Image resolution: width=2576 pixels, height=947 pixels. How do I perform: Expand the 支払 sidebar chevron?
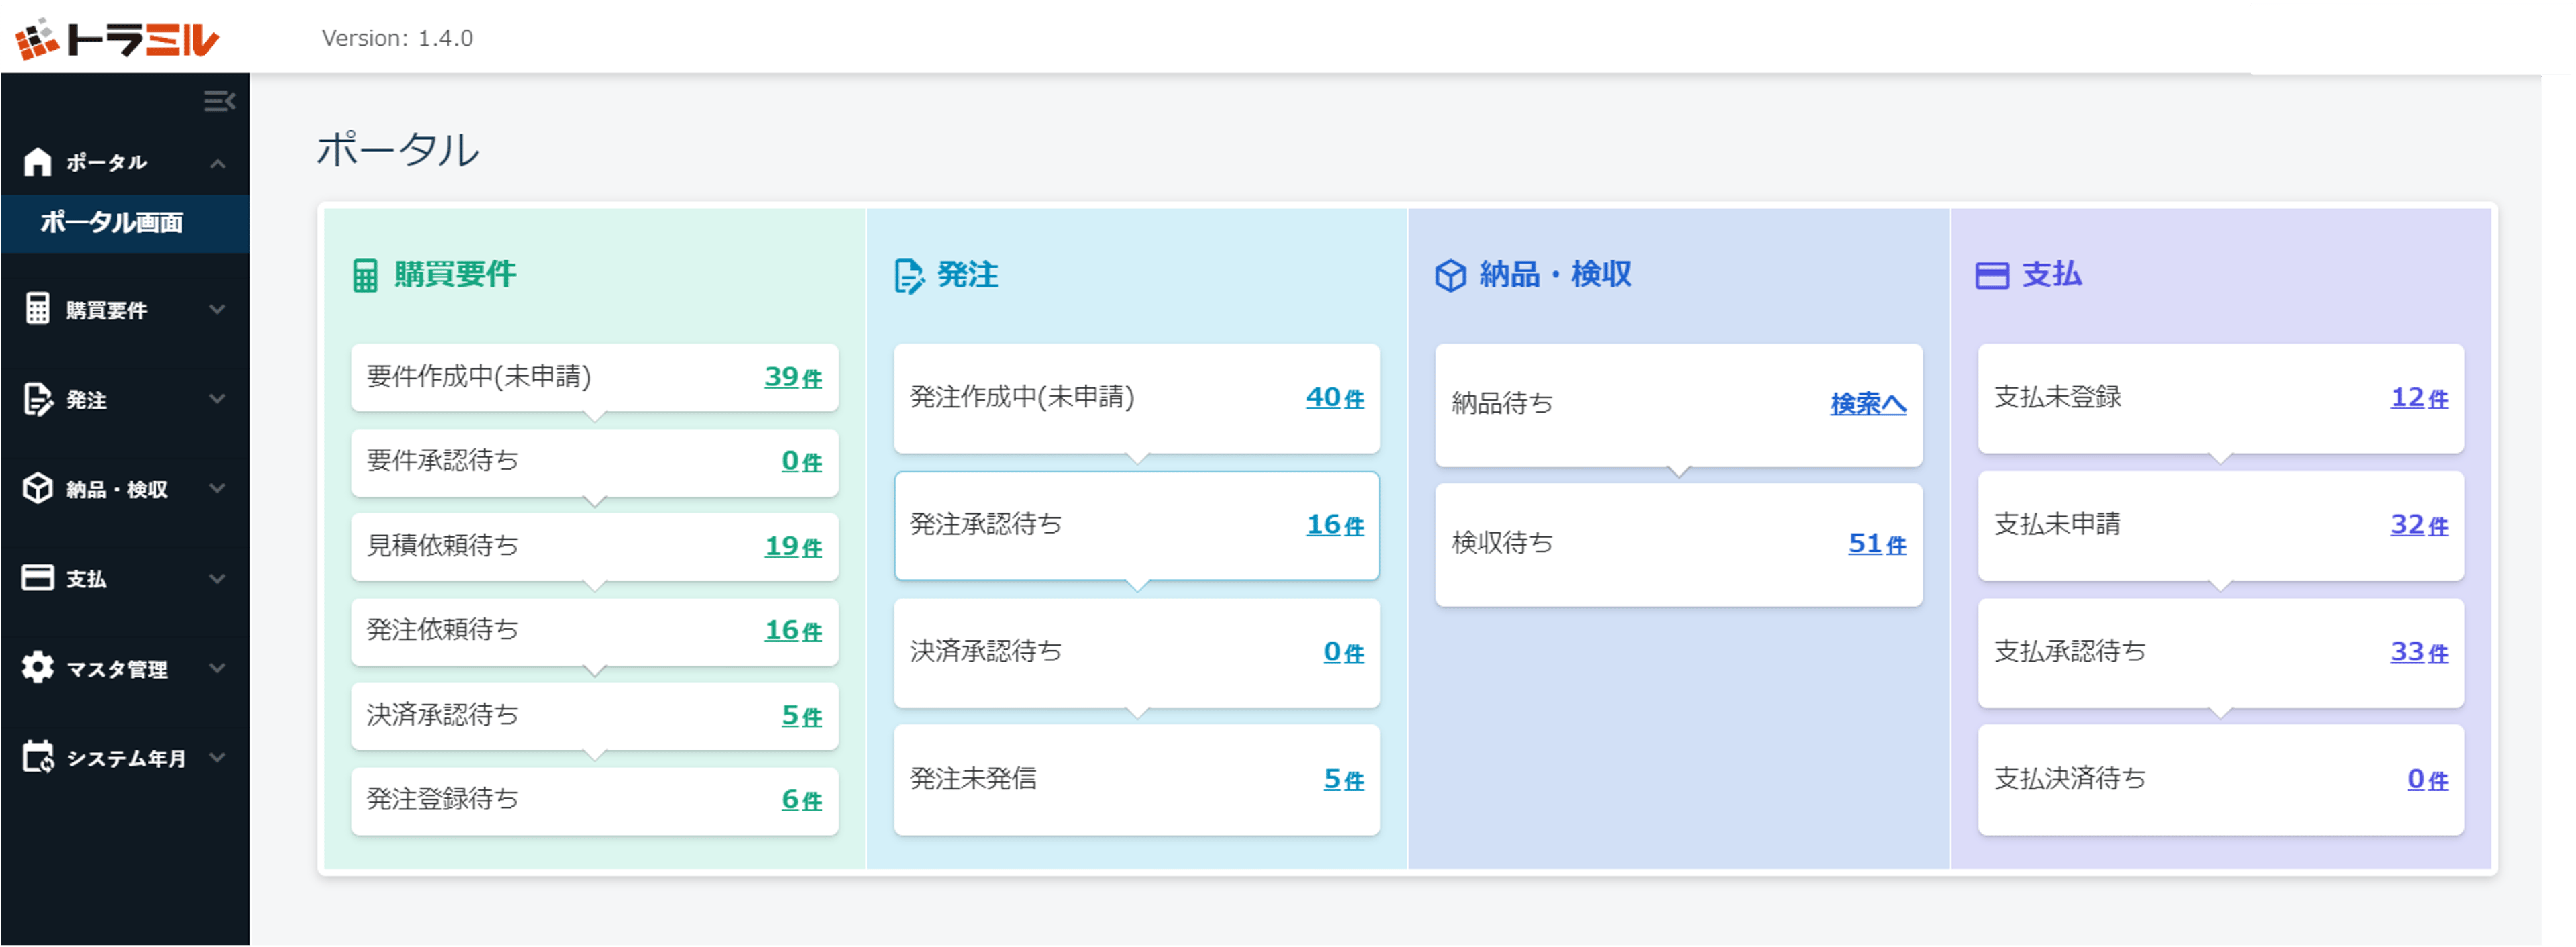[217, 578]
